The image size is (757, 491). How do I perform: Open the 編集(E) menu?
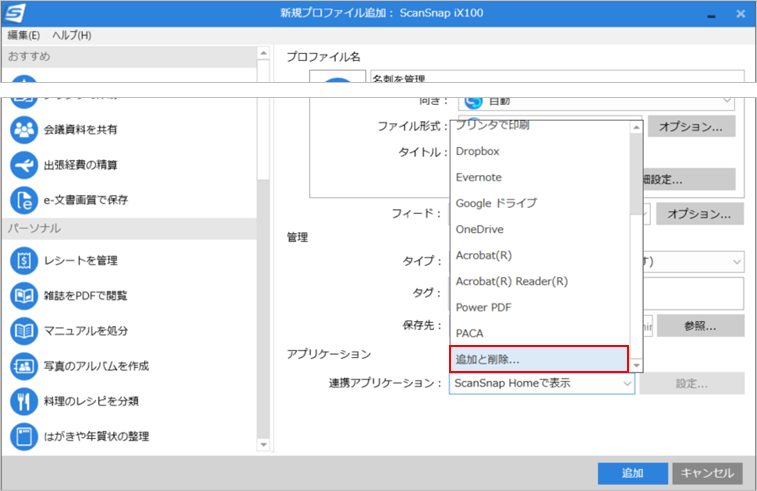(x=24, y=36)
